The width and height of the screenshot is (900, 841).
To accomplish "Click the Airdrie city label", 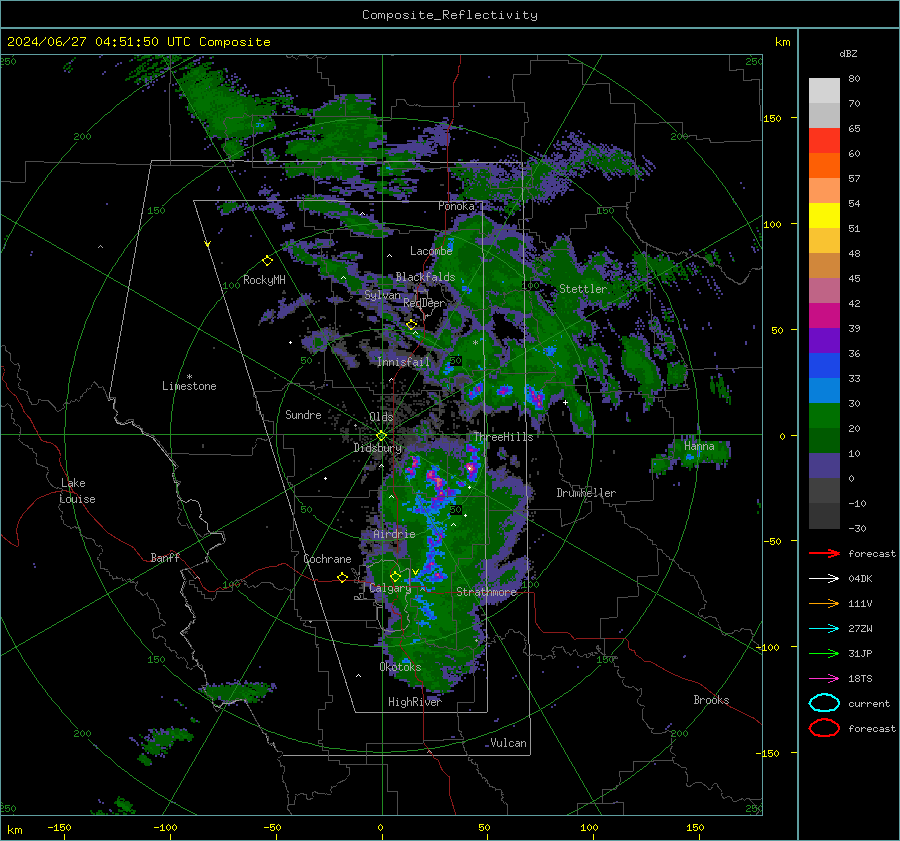I will (394, 534).
